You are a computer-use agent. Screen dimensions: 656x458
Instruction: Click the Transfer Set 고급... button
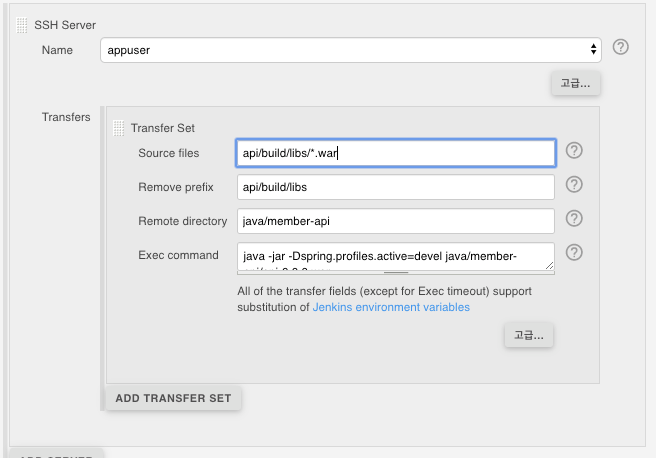[529, 335]
